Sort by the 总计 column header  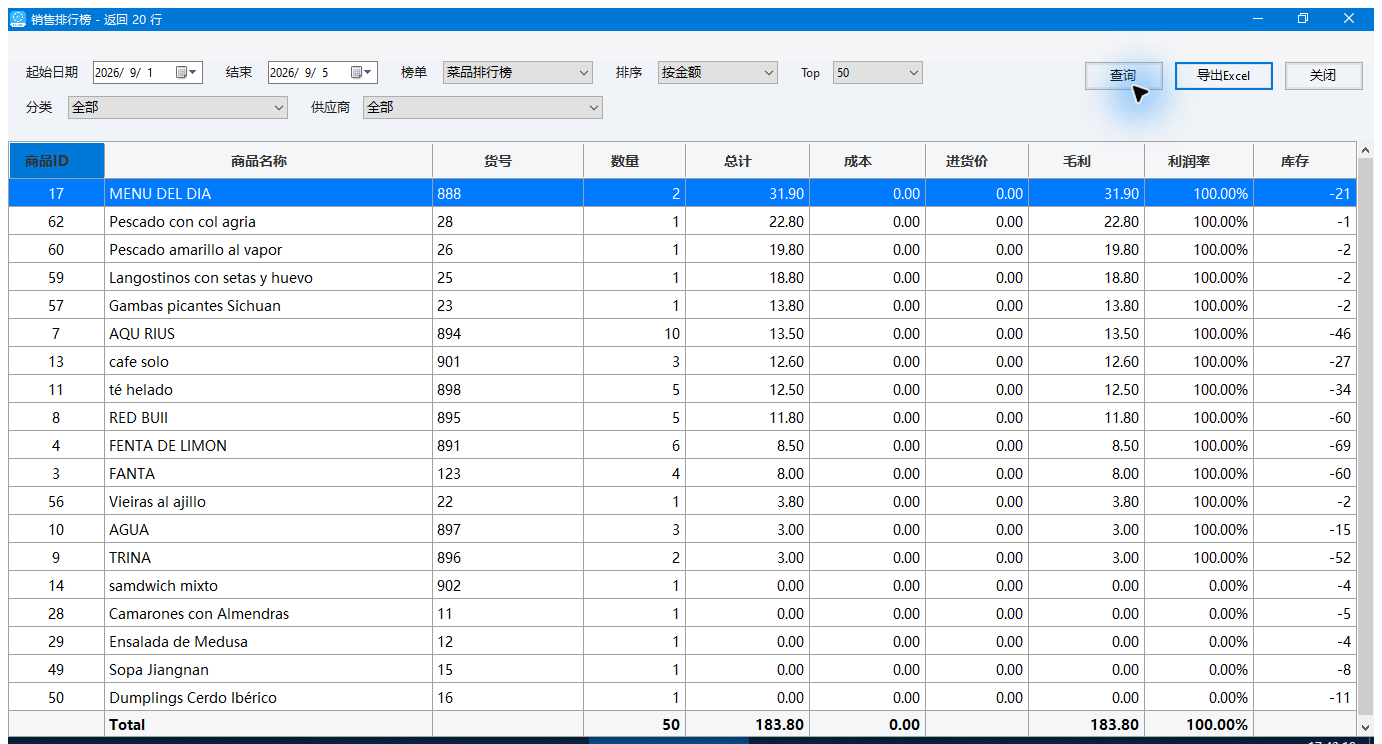coord(747,161)
